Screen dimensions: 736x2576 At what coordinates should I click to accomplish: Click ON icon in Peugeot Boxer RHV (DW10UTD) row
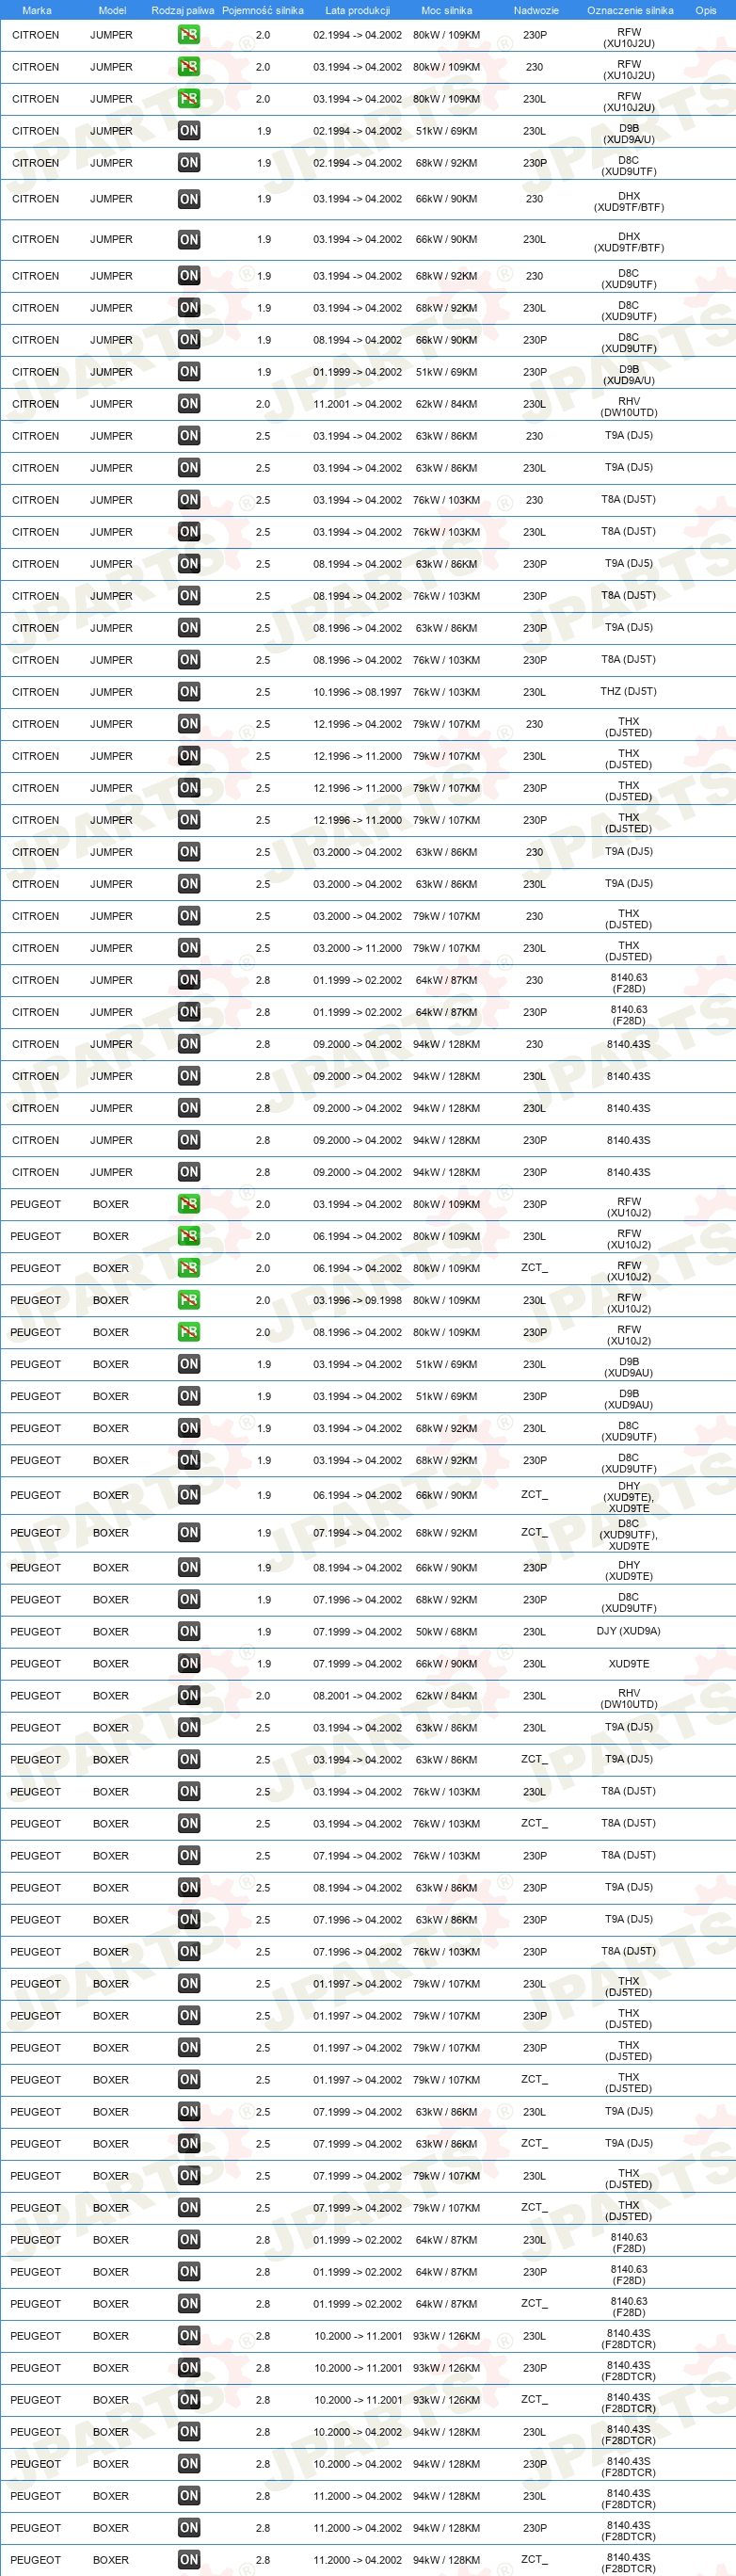pyautogui.click(x=188, y=1696)
